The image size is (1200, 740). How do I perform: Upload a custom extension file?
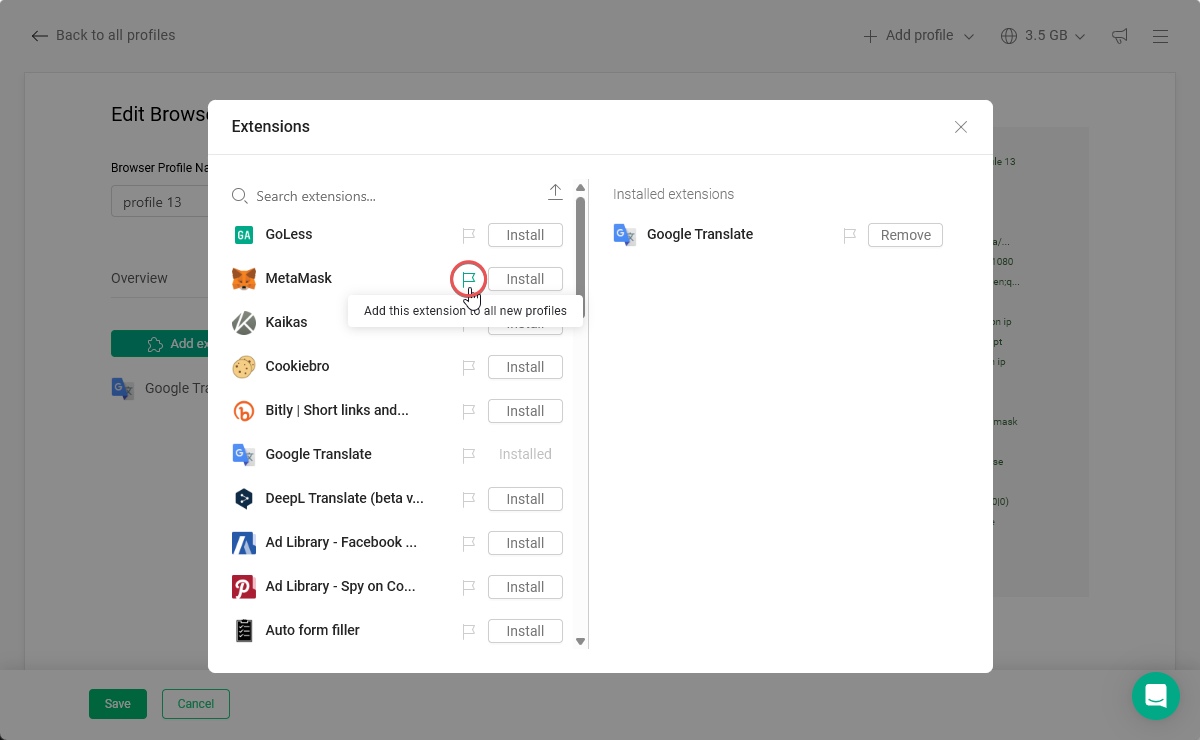(x=555, y=192)
